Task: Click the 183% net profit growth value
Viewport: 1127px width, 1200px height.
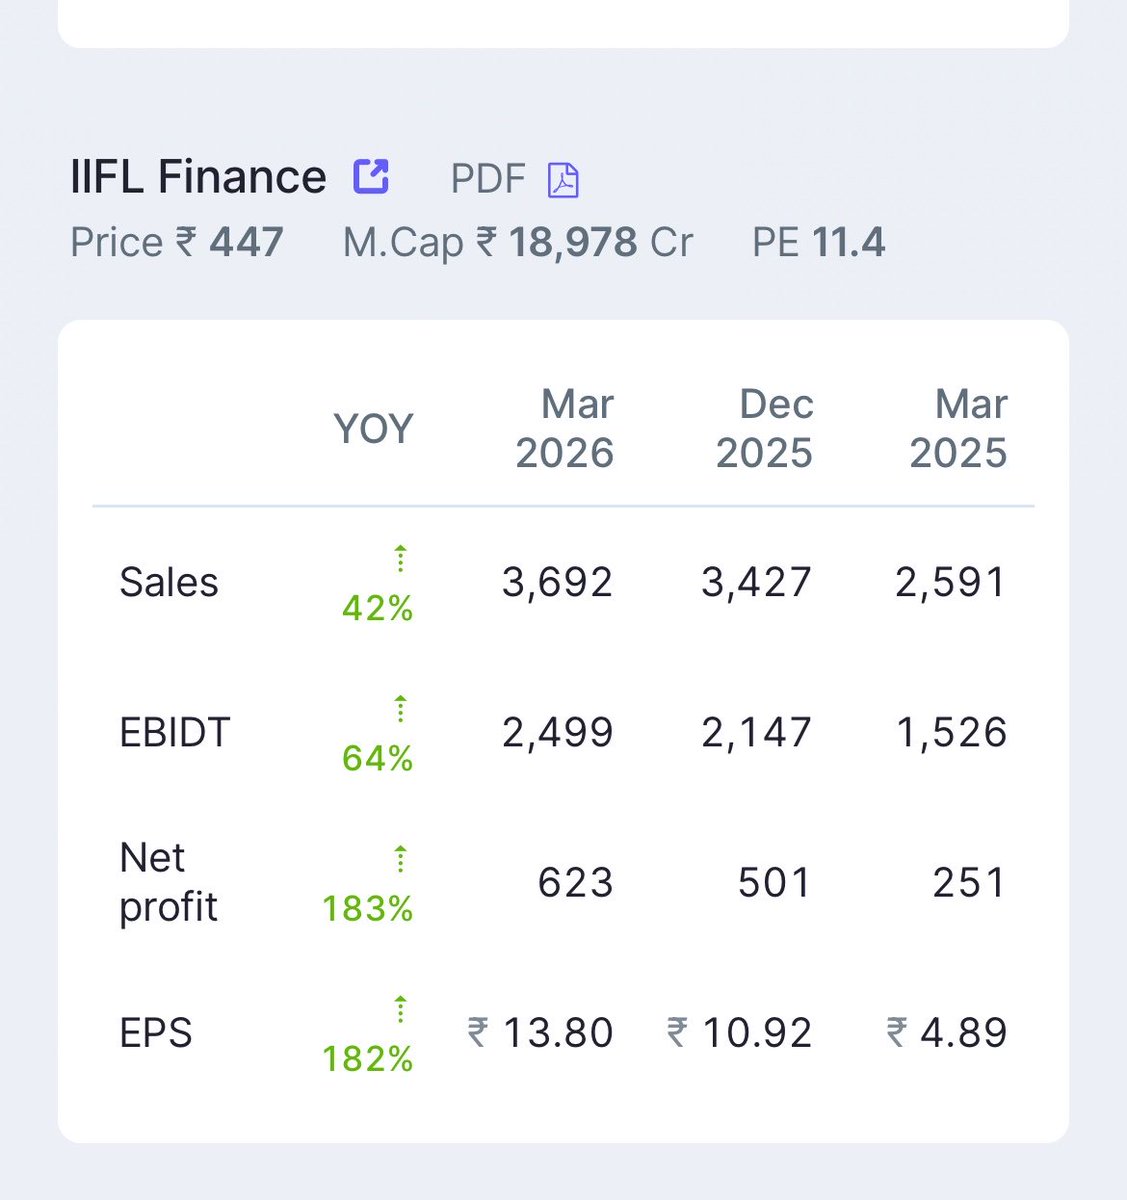Action: (x=367, y=908)
